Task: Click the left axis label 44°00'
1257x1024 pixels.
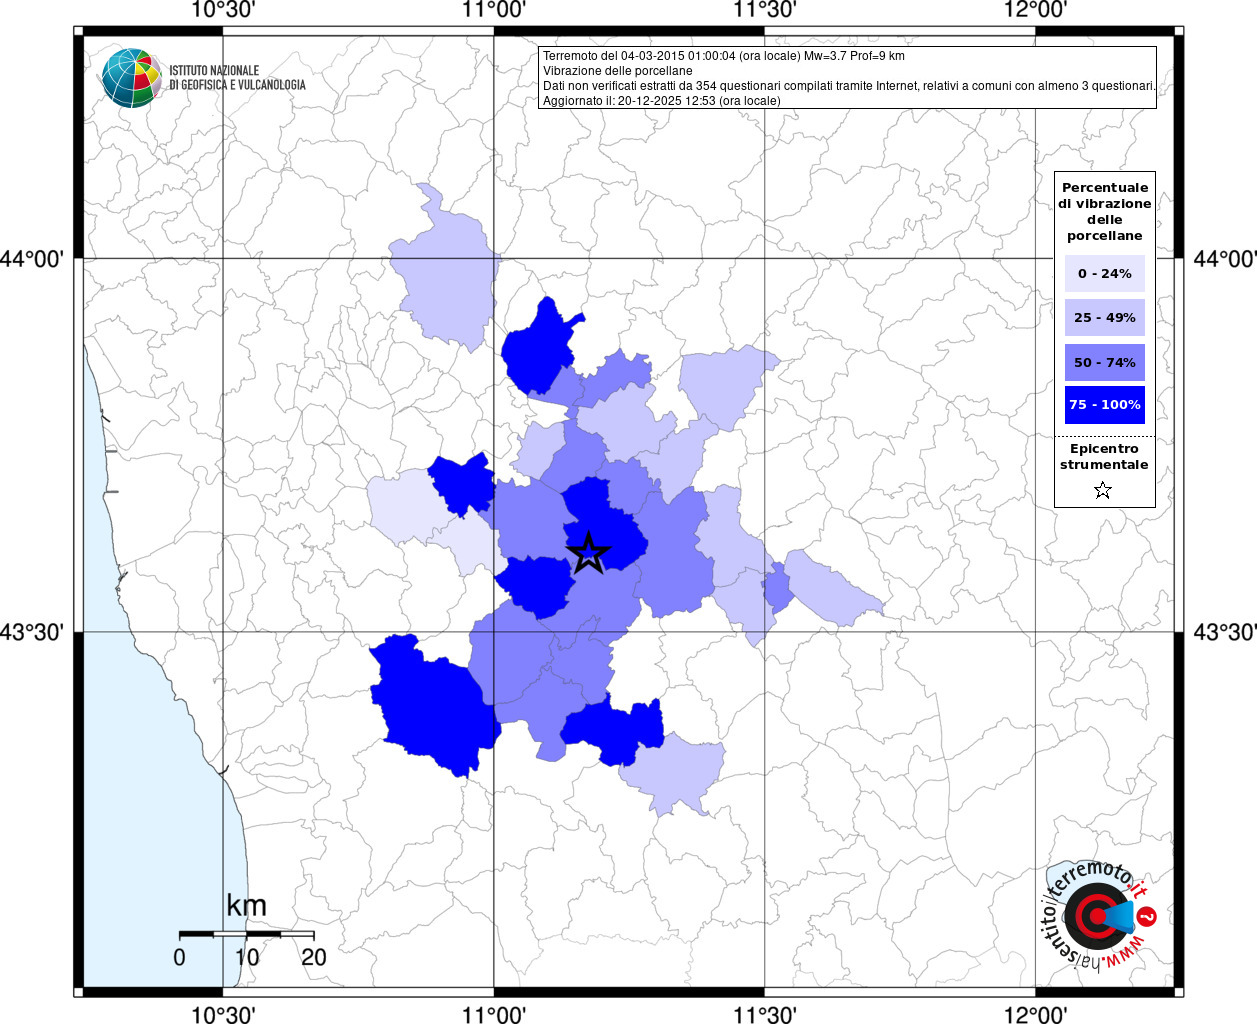Action: [x=32, y=259]
